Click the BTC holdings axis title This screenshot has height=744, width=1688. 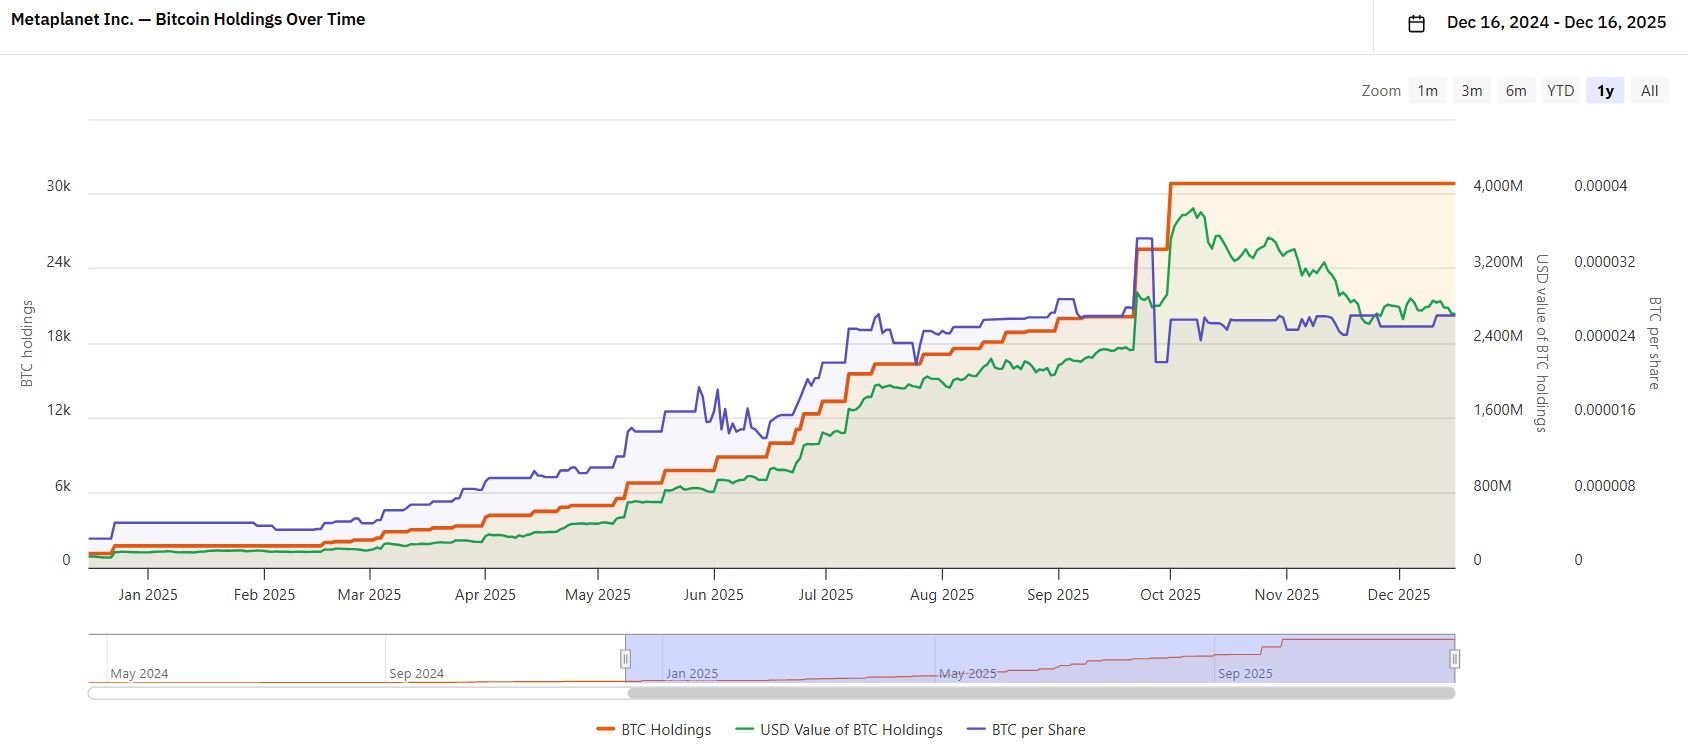[x=28, y=343]
